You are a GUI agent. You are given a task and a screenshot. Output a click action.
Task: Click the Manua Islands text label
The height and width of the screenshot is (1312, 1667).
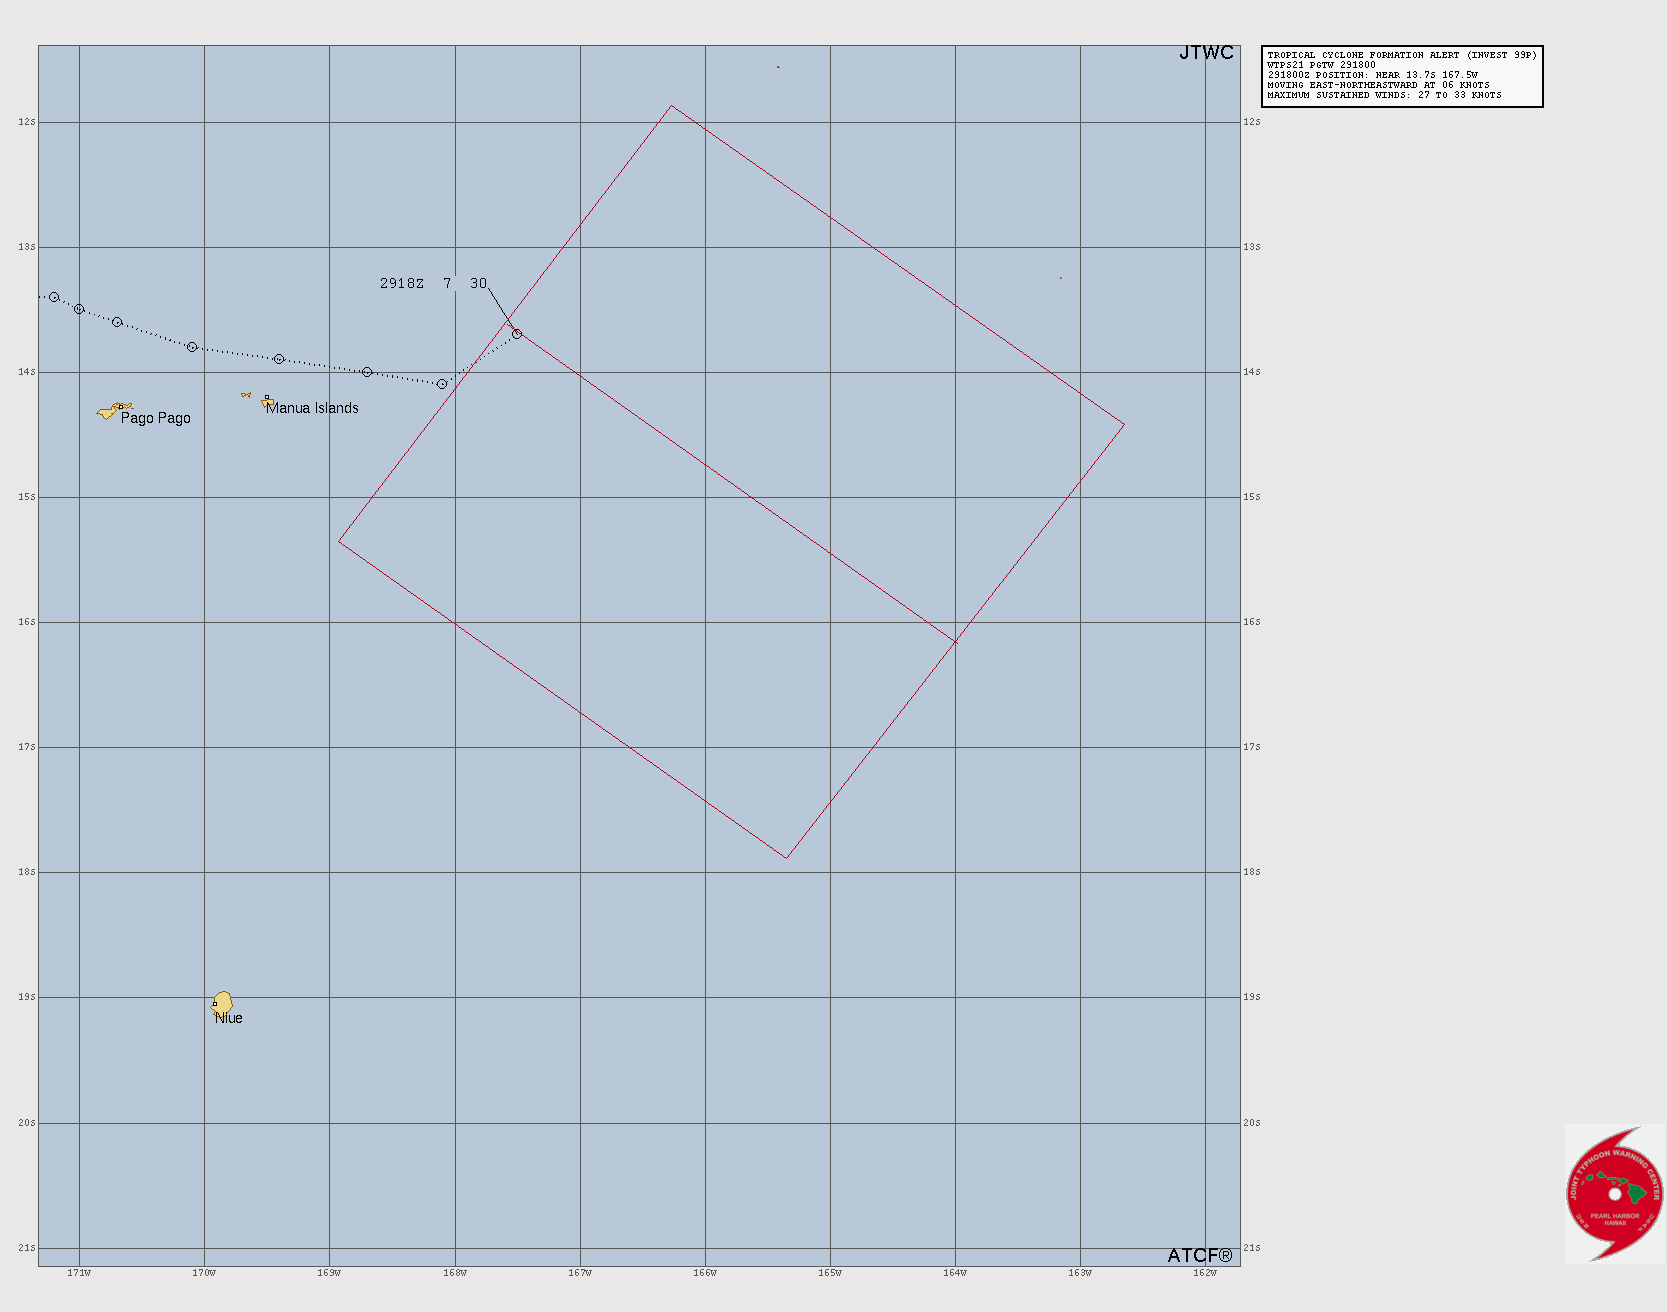click(313, 408)
